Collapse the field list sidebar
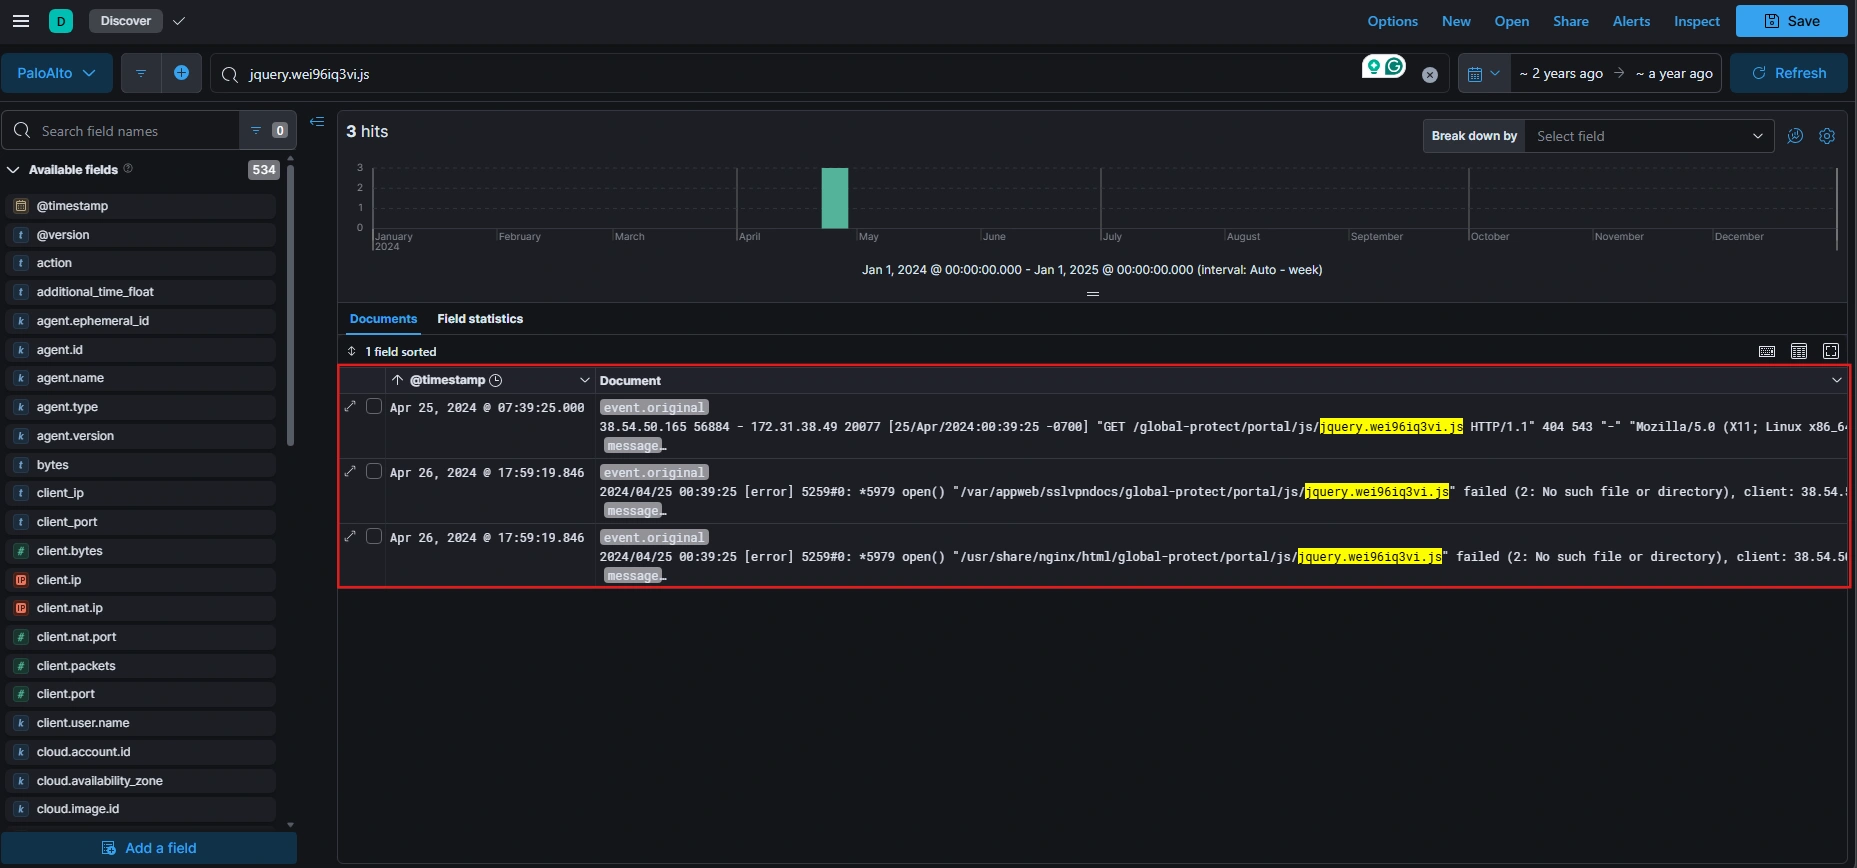 (317, 122)
